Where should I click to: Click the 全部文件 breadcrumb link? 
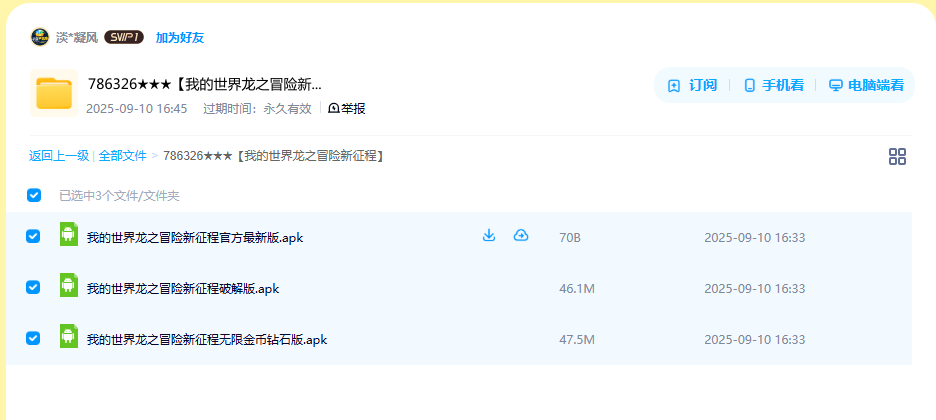coord(122,156)
